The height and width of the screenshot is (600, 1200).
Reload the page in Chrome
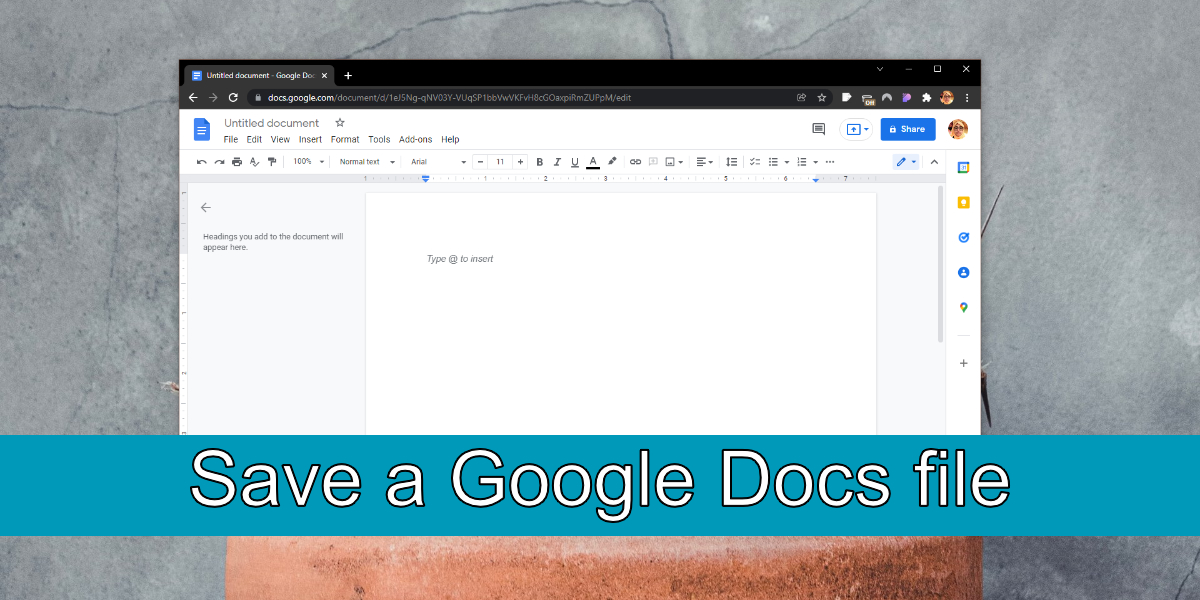[233, 98]
